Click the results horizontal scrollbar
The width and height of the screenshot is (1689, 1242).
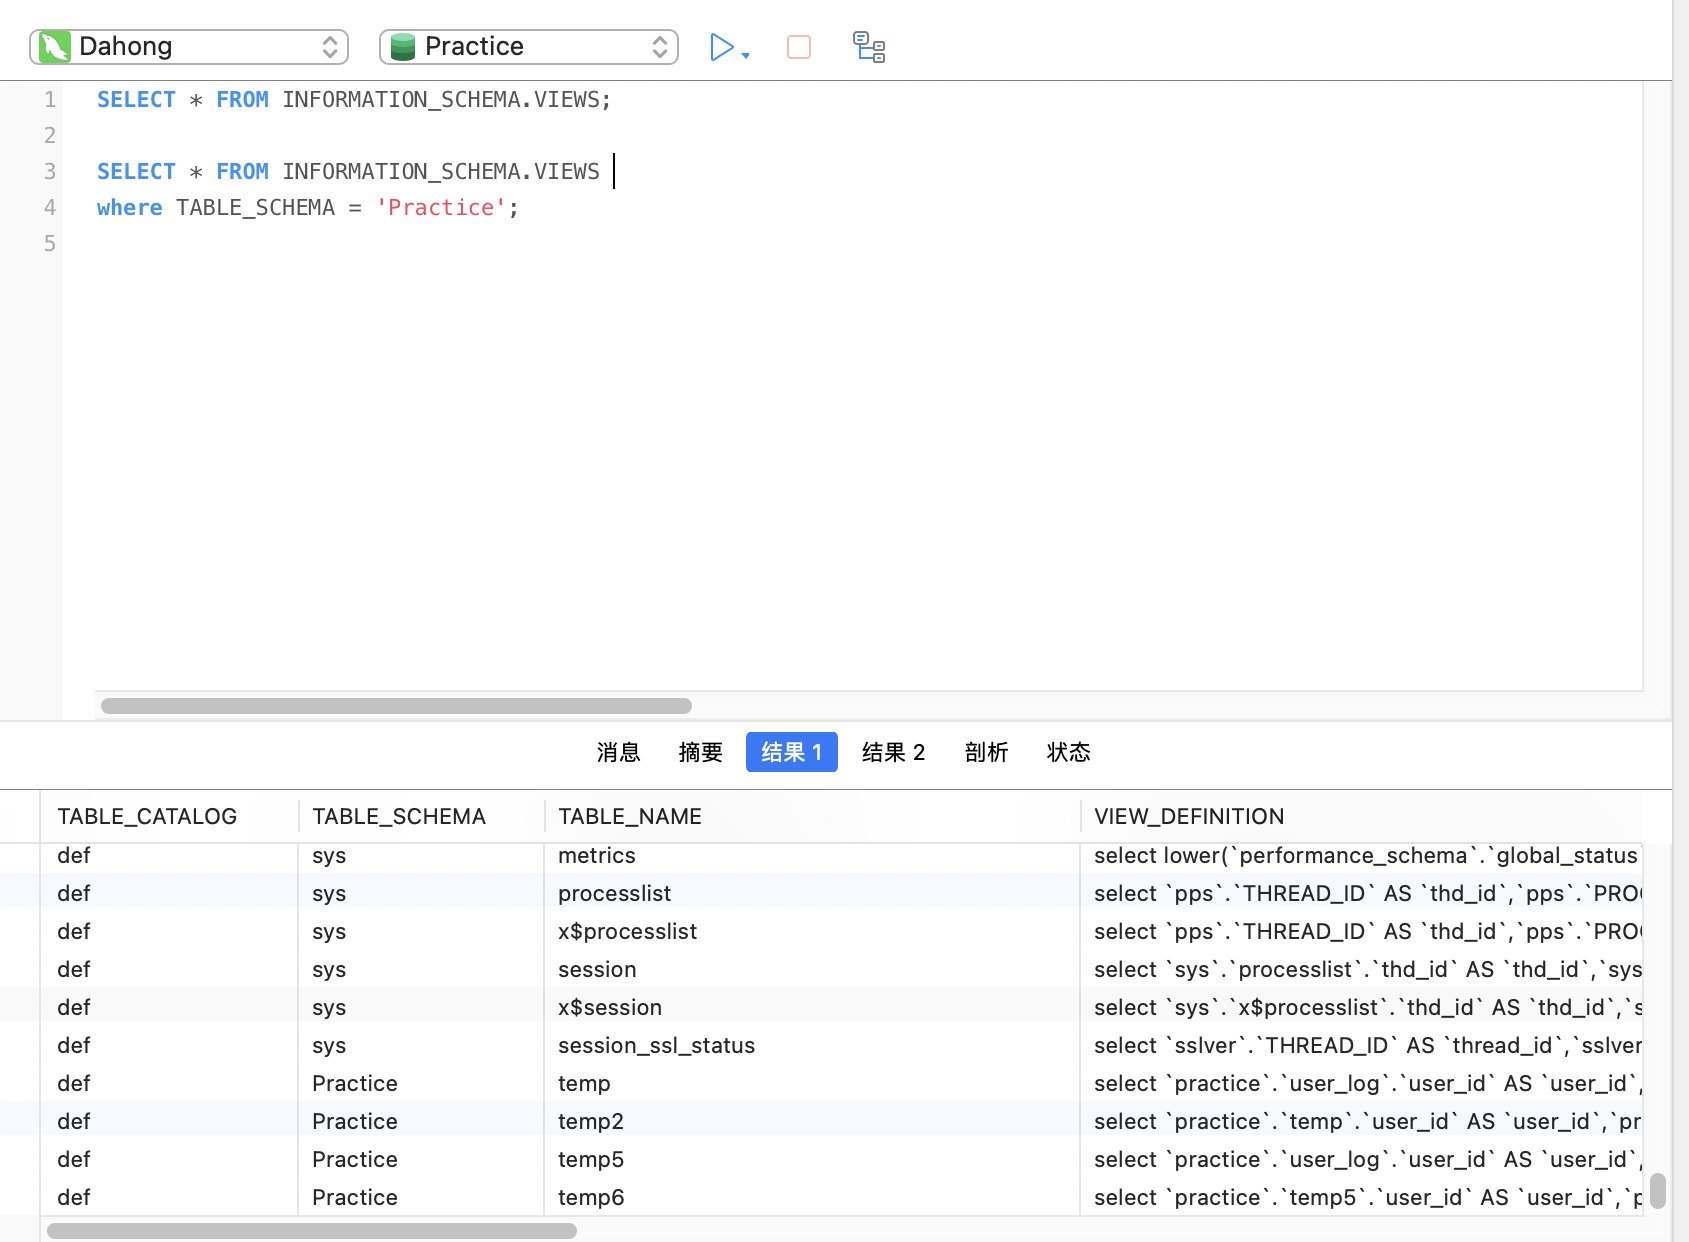click(x=312, y=1231)
